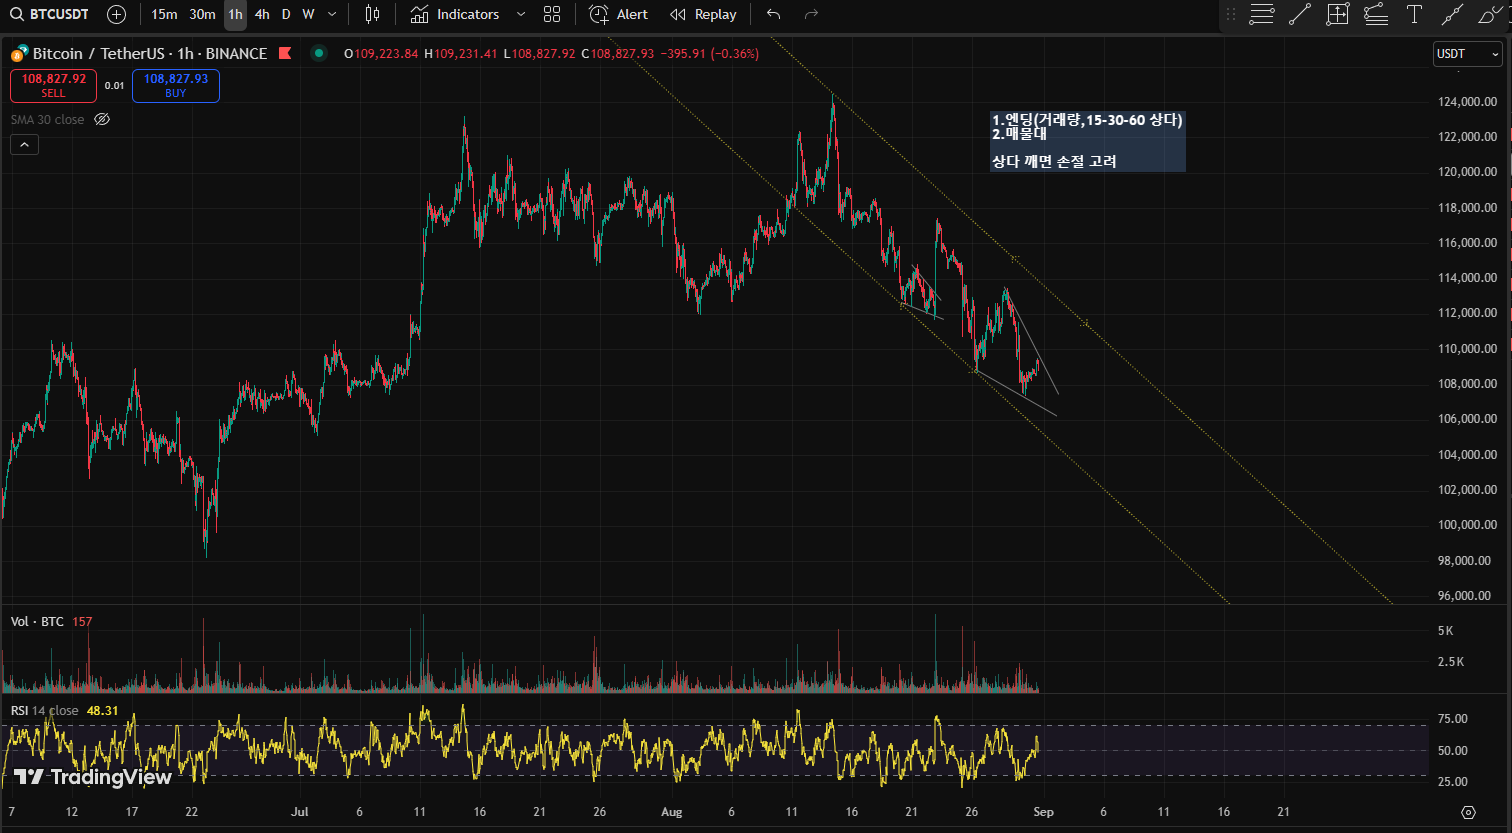Click the red flag icon next to BINANCE
The width and height of the screenshot is (1512, 833).
(285, 54)
